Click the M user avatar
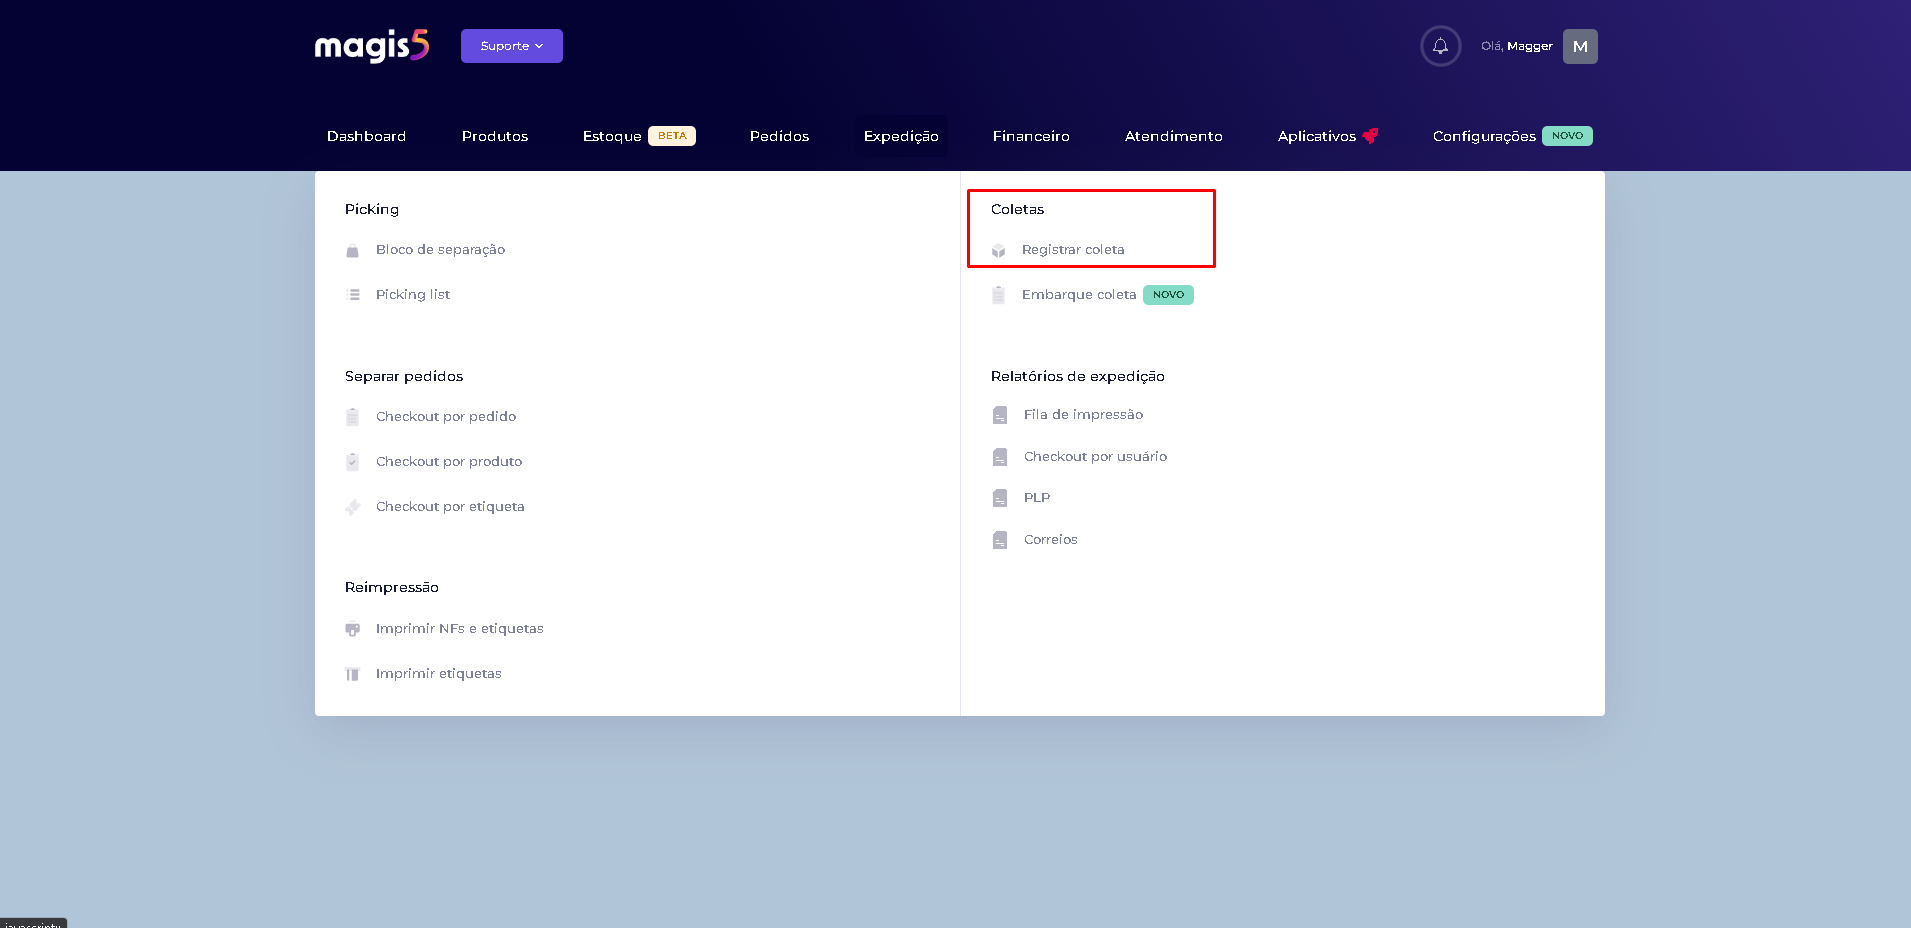 point(1580,46)
